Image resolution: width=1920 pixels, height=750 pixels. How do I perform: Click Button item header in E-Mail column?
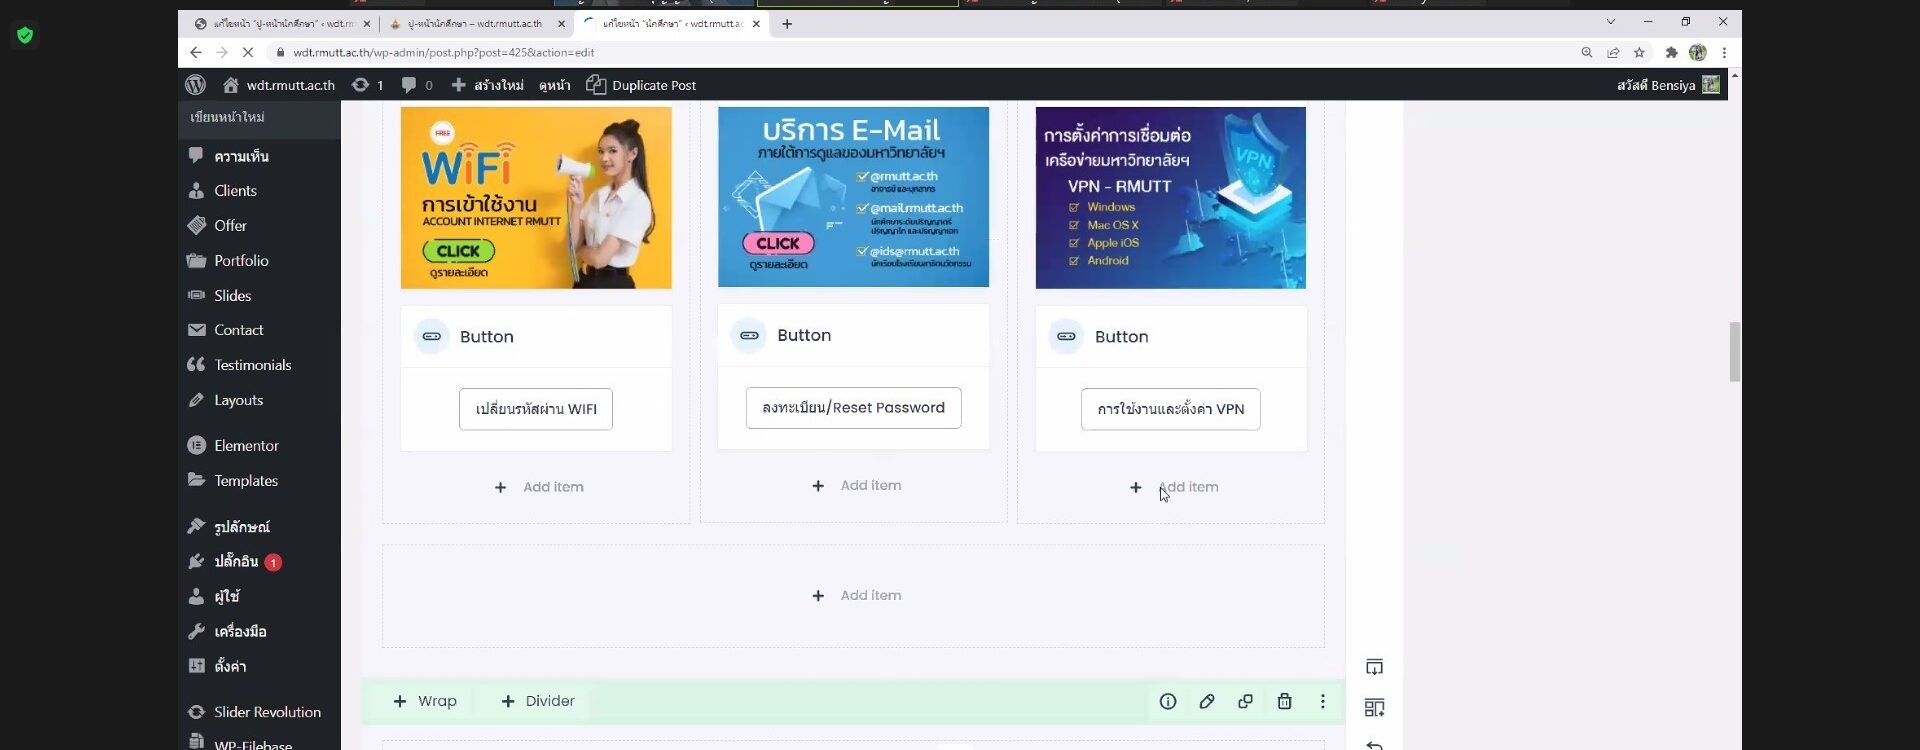[x=853, y=335]
